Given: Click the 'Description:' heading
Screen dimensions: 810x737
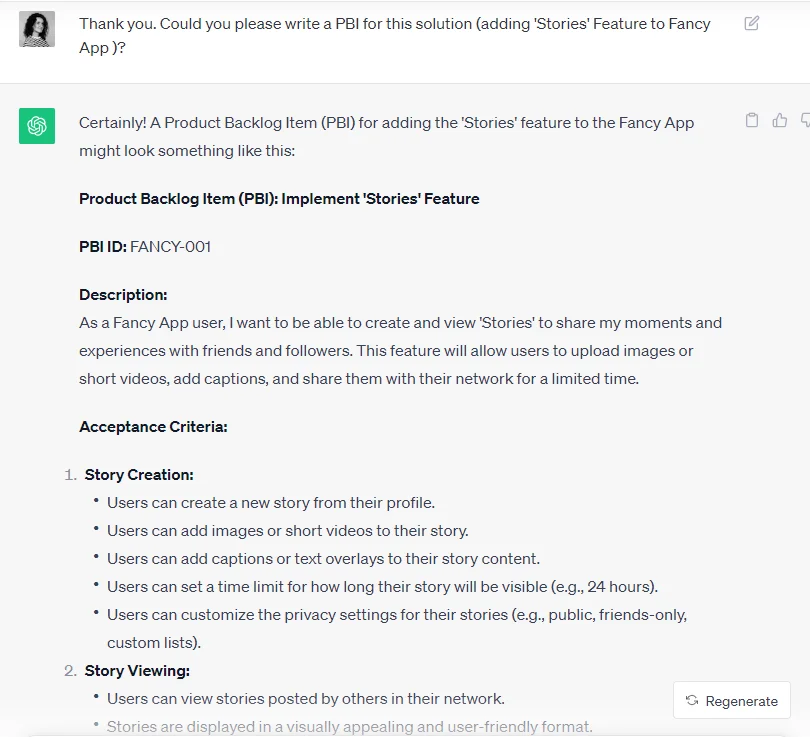Looking at the screenshot, I should pos(123,295).
